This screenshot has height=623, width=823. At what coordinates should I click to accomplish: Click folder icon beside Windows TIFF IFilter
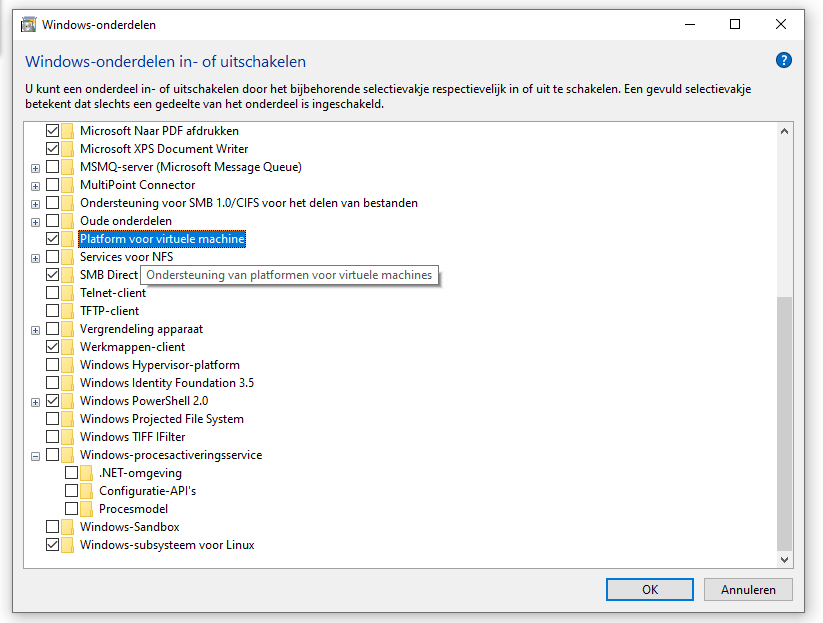(67, 437)
